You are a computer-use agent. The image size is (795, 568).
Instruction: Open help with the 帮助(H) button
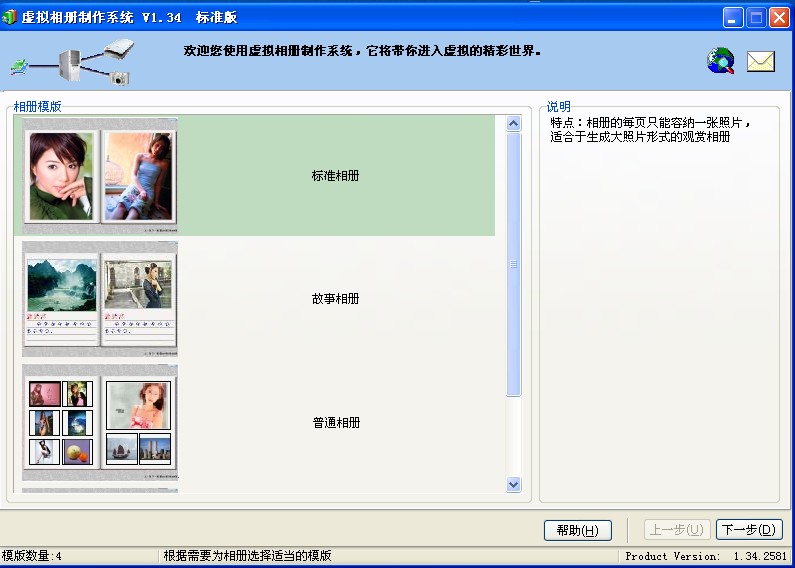point(577,530)
